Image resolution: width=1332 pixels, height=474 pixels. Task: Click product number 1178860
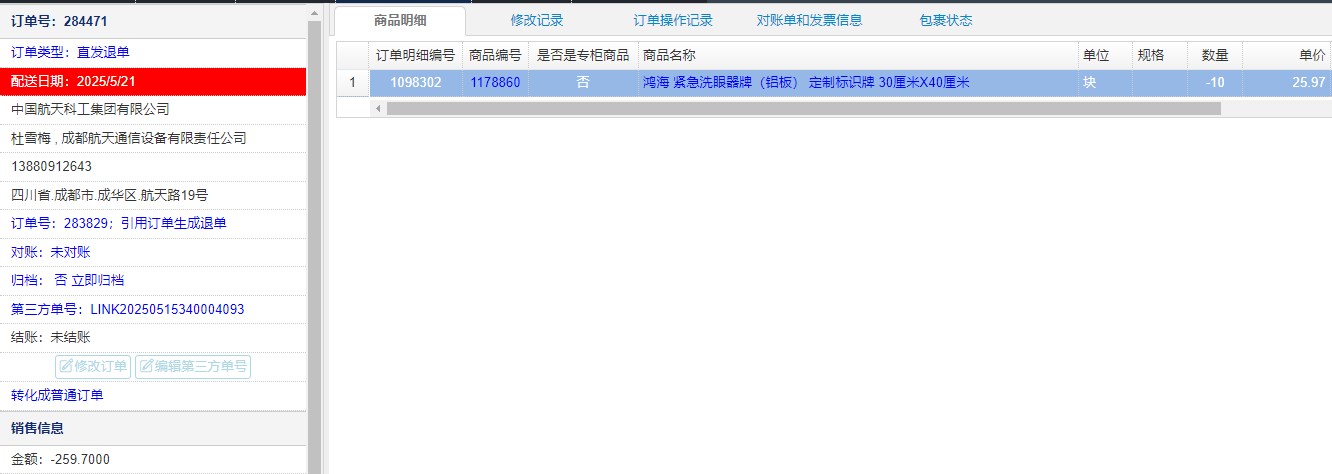495,83
